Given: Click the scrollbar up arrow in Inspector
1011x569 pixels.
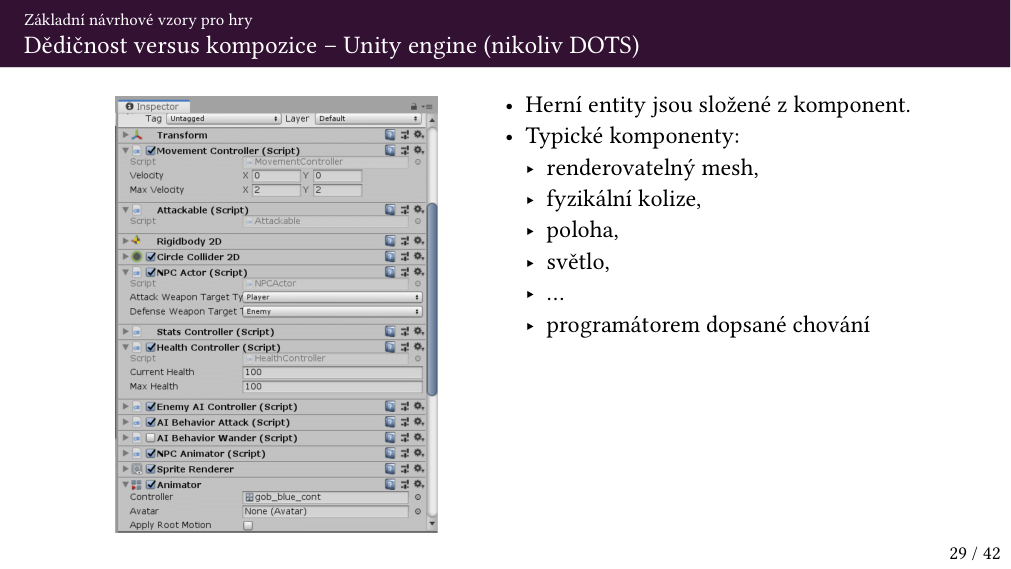Looking at the screenshot, I should 432,120.
